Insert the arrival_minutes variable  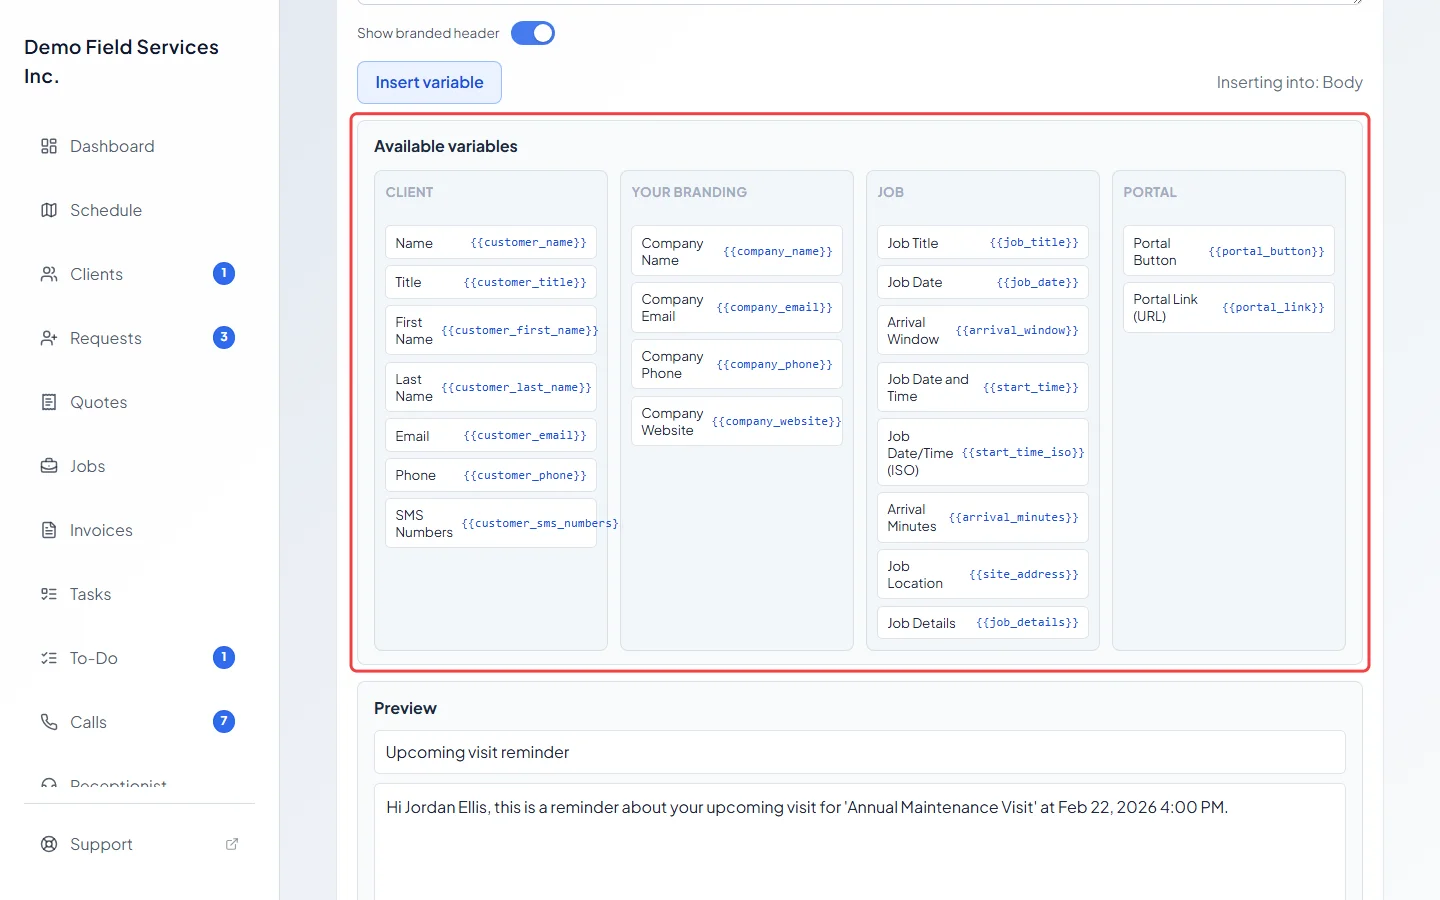point(983,518)
